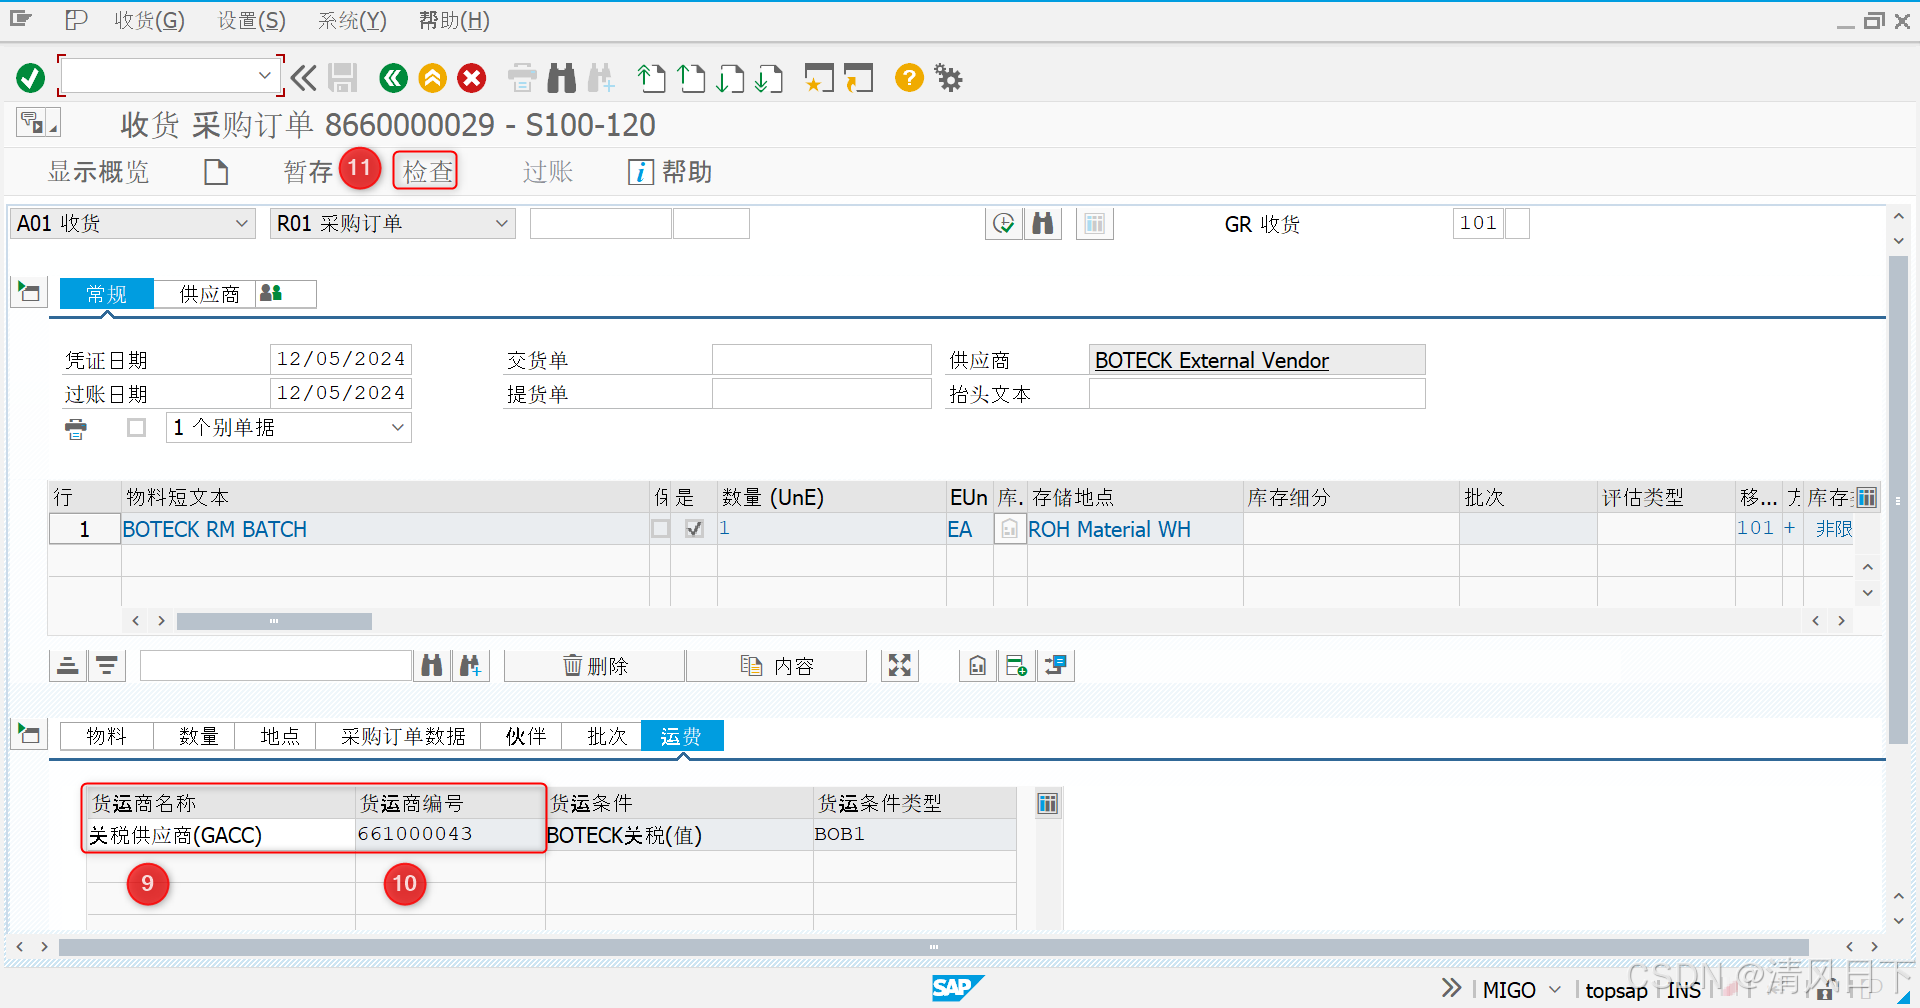The width and height of the screenshot is (1920, 1008).
Task: Click the Print icon in toolbar
Action: point(522,78)
